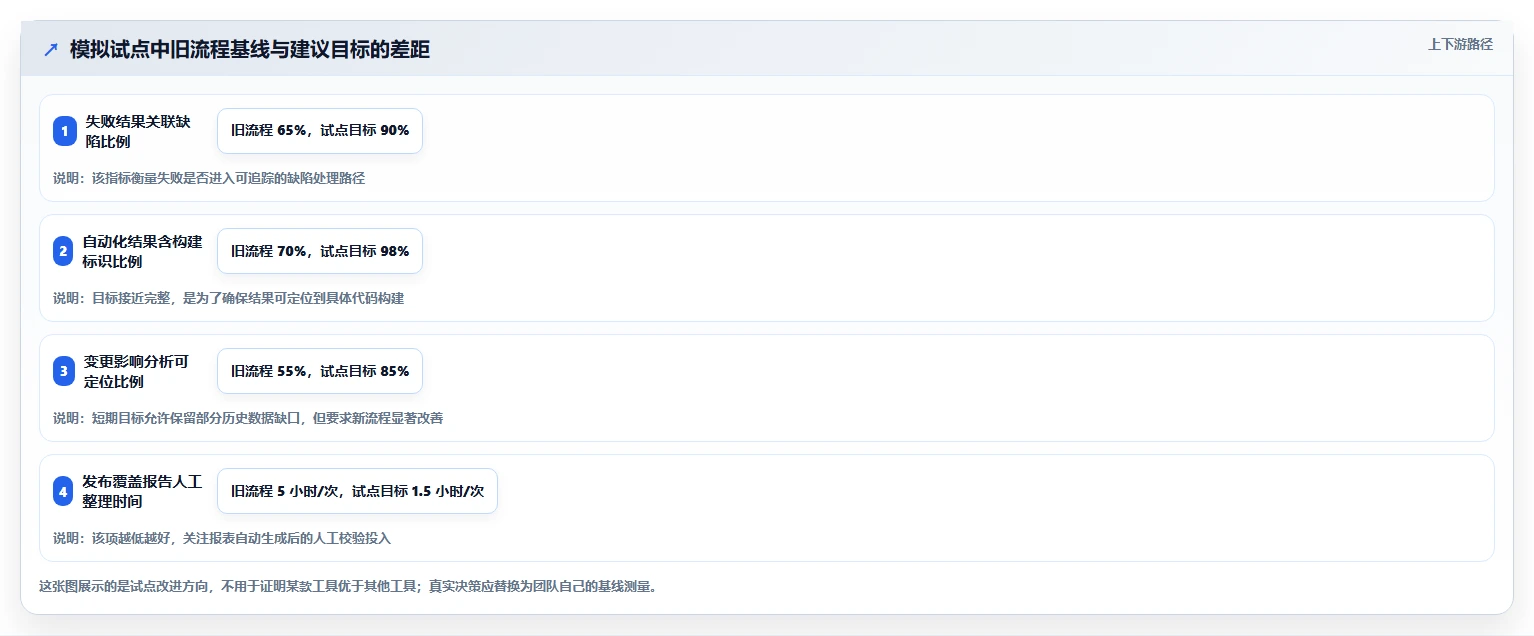This screenshot has height=636, width=1534.
Task: Select the 自动化结果含构建标识比例 label
Action: (143, 251)
